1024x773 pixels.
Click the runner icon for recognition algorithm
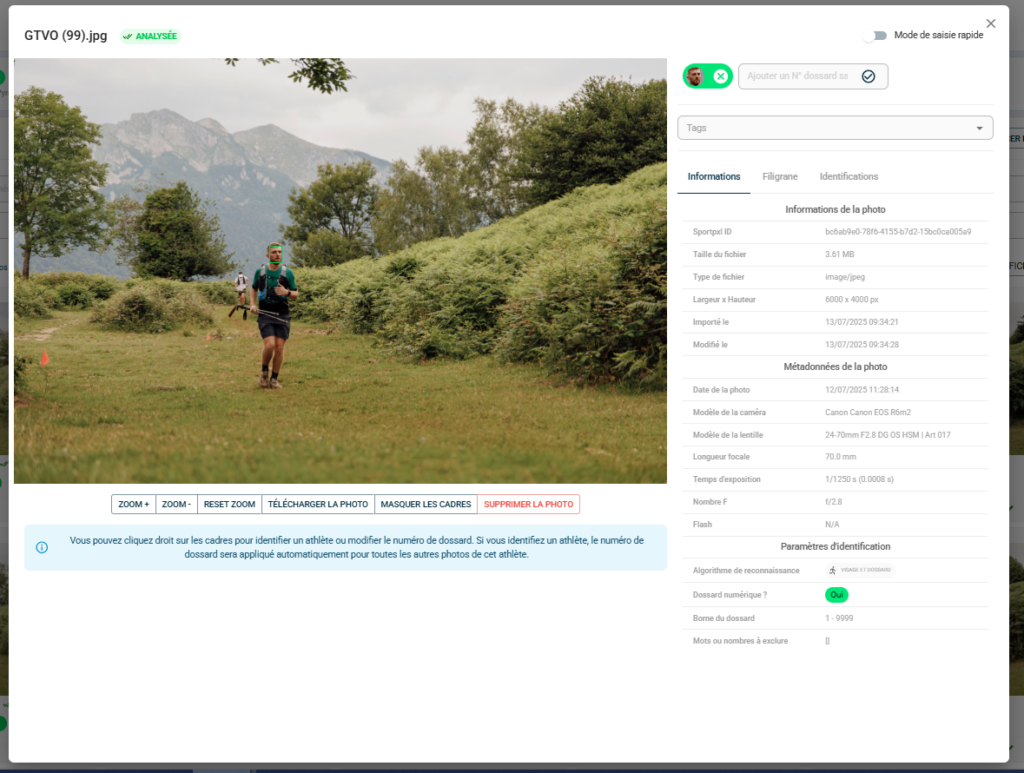[832, 570]
